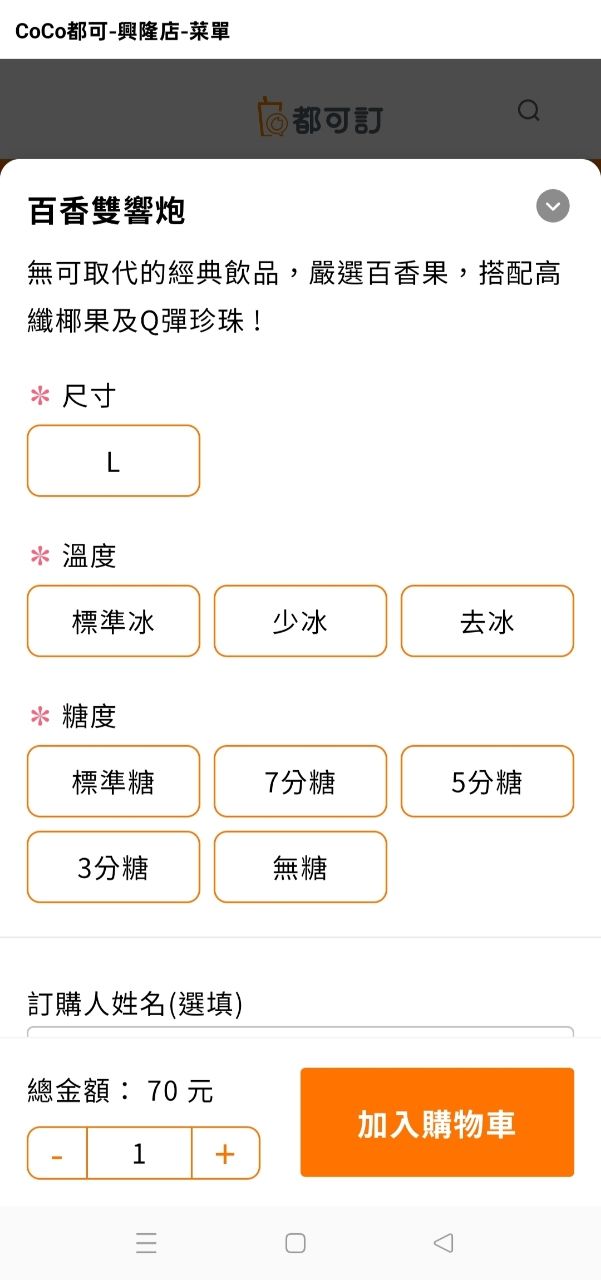
Task: Select 無糖 sugar option
Action: (x=300, y=867)
